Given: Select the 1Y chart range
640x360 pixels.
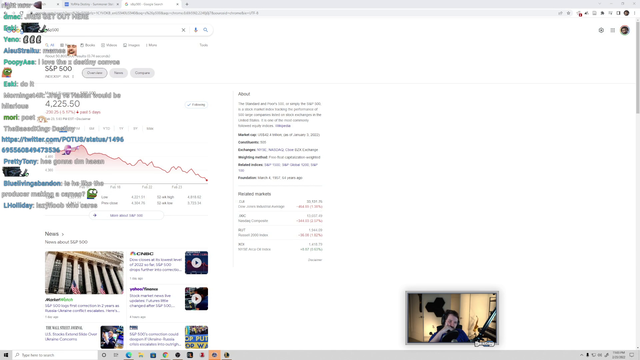Looking at the screenshot, I should click(x=121, y=129).
